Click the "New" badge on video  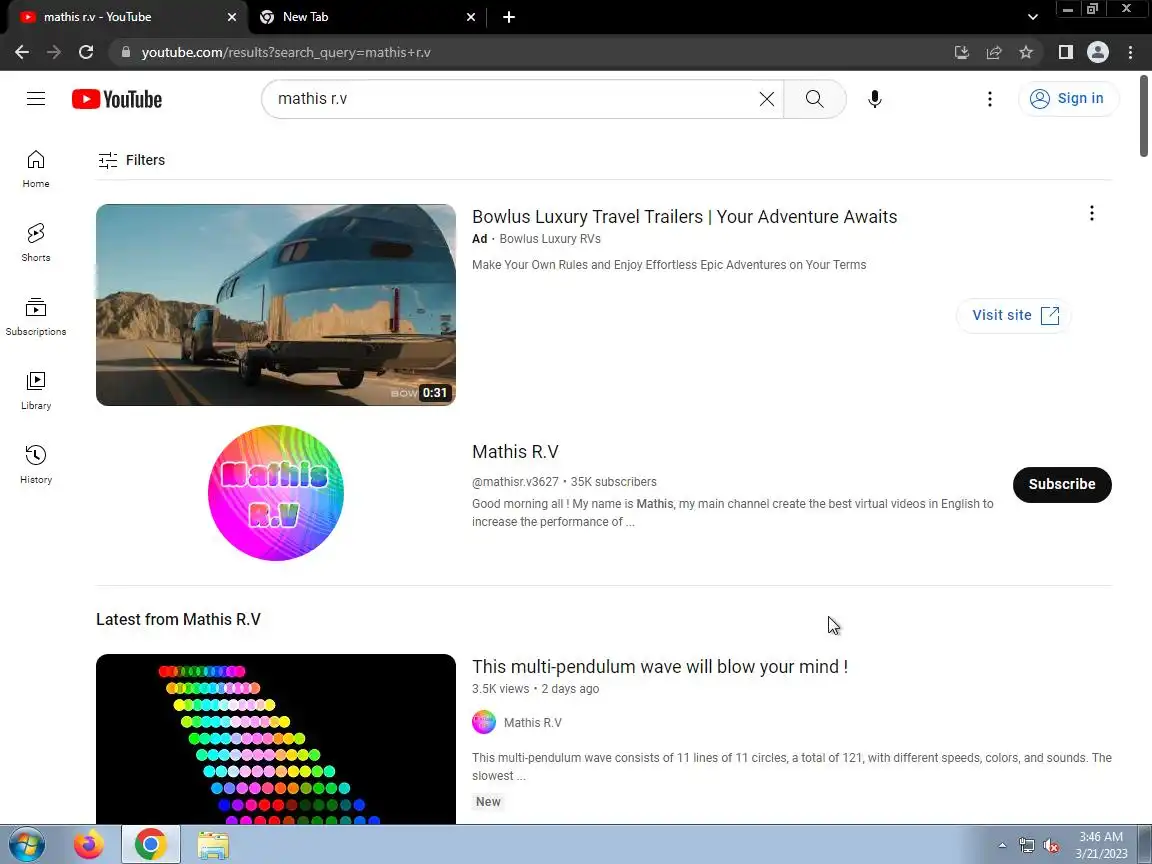pyautogui.click(x=488, y=802)
